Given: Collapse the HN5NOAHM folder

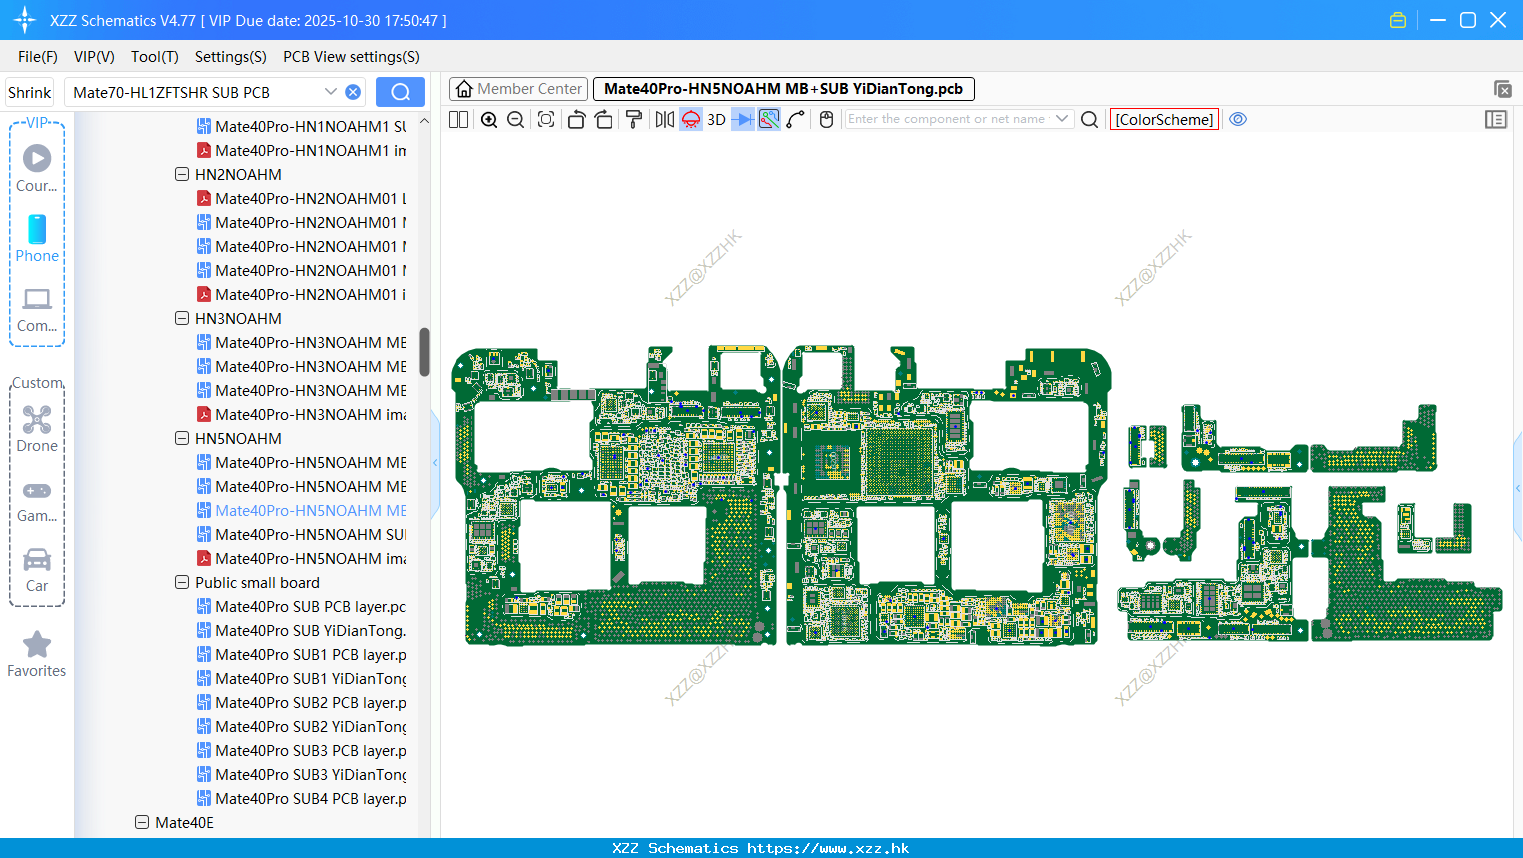Looking at the screenshot, I should (x=182, y=438).
